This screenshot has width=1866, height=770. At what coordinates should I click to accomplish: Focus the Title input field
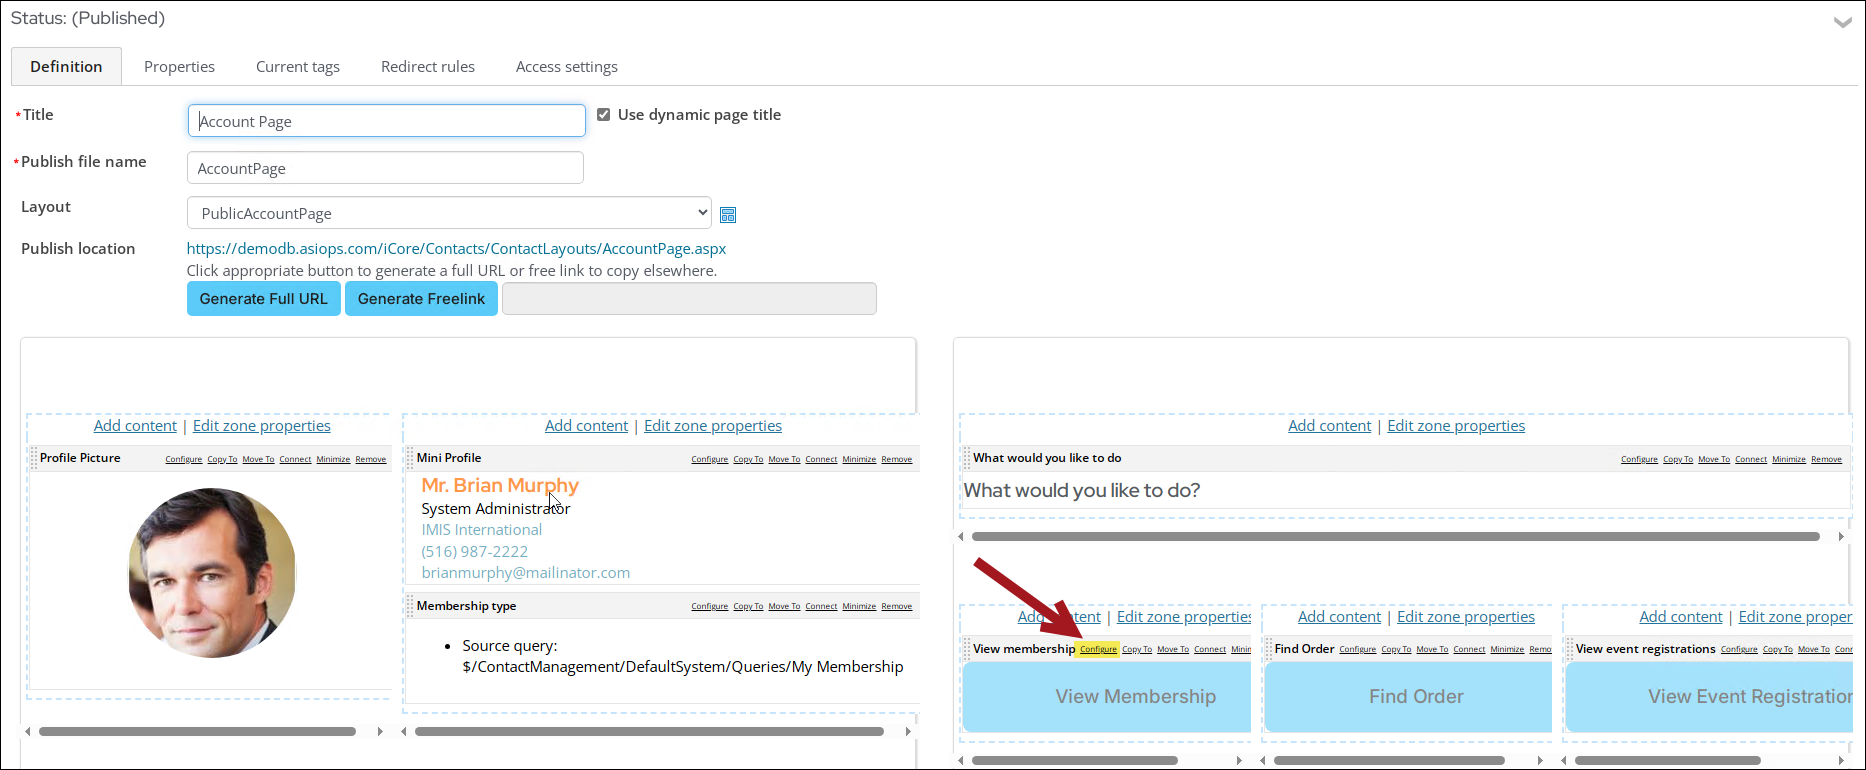[x=386, y=121]
